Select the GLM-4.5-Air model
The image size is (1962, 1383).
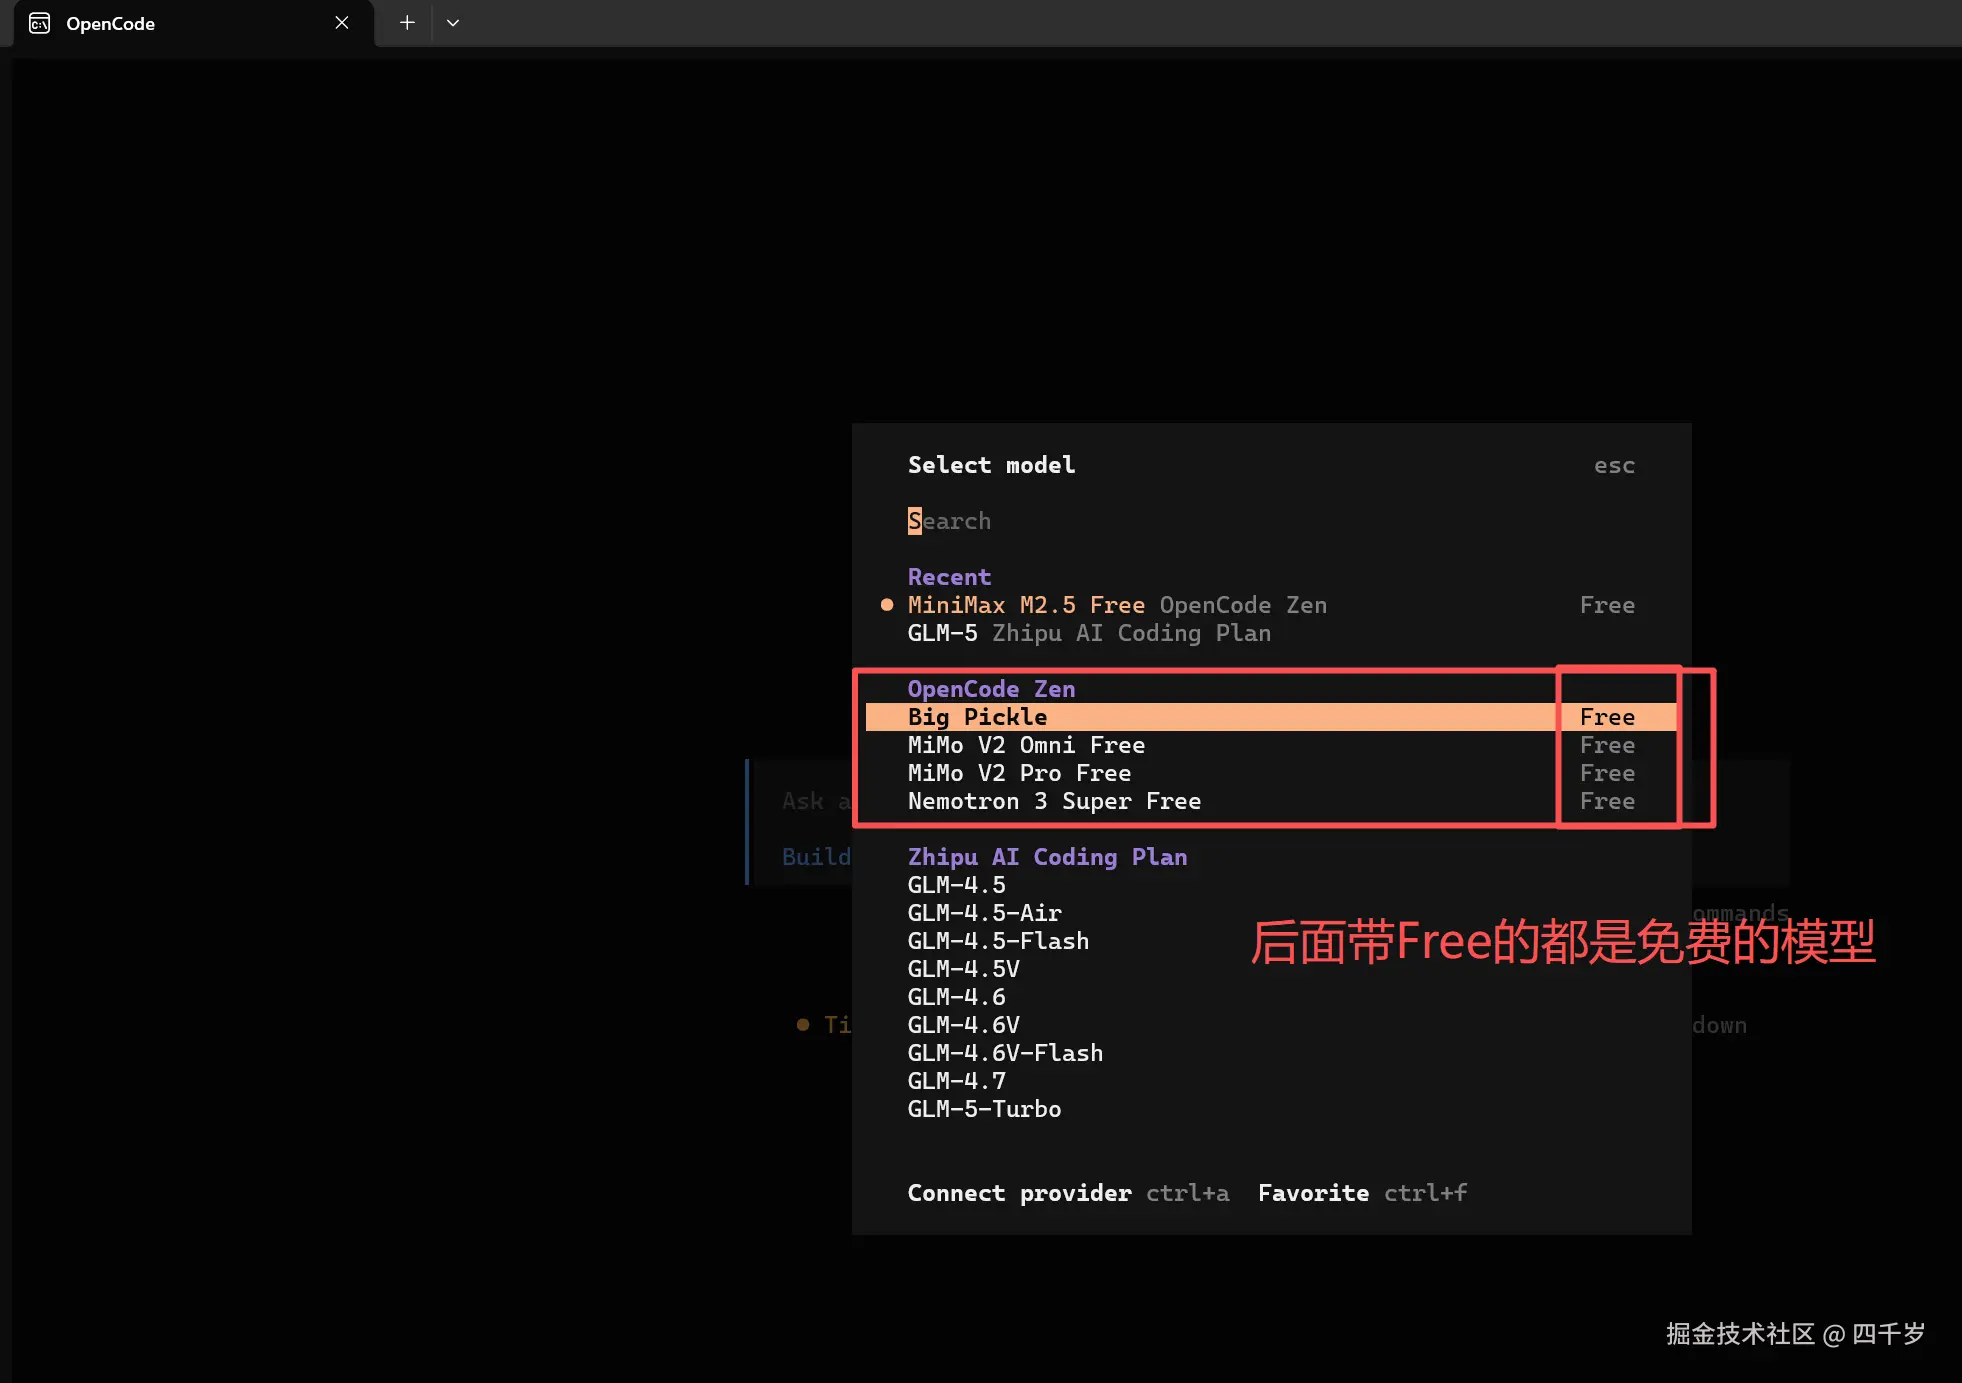984,913
